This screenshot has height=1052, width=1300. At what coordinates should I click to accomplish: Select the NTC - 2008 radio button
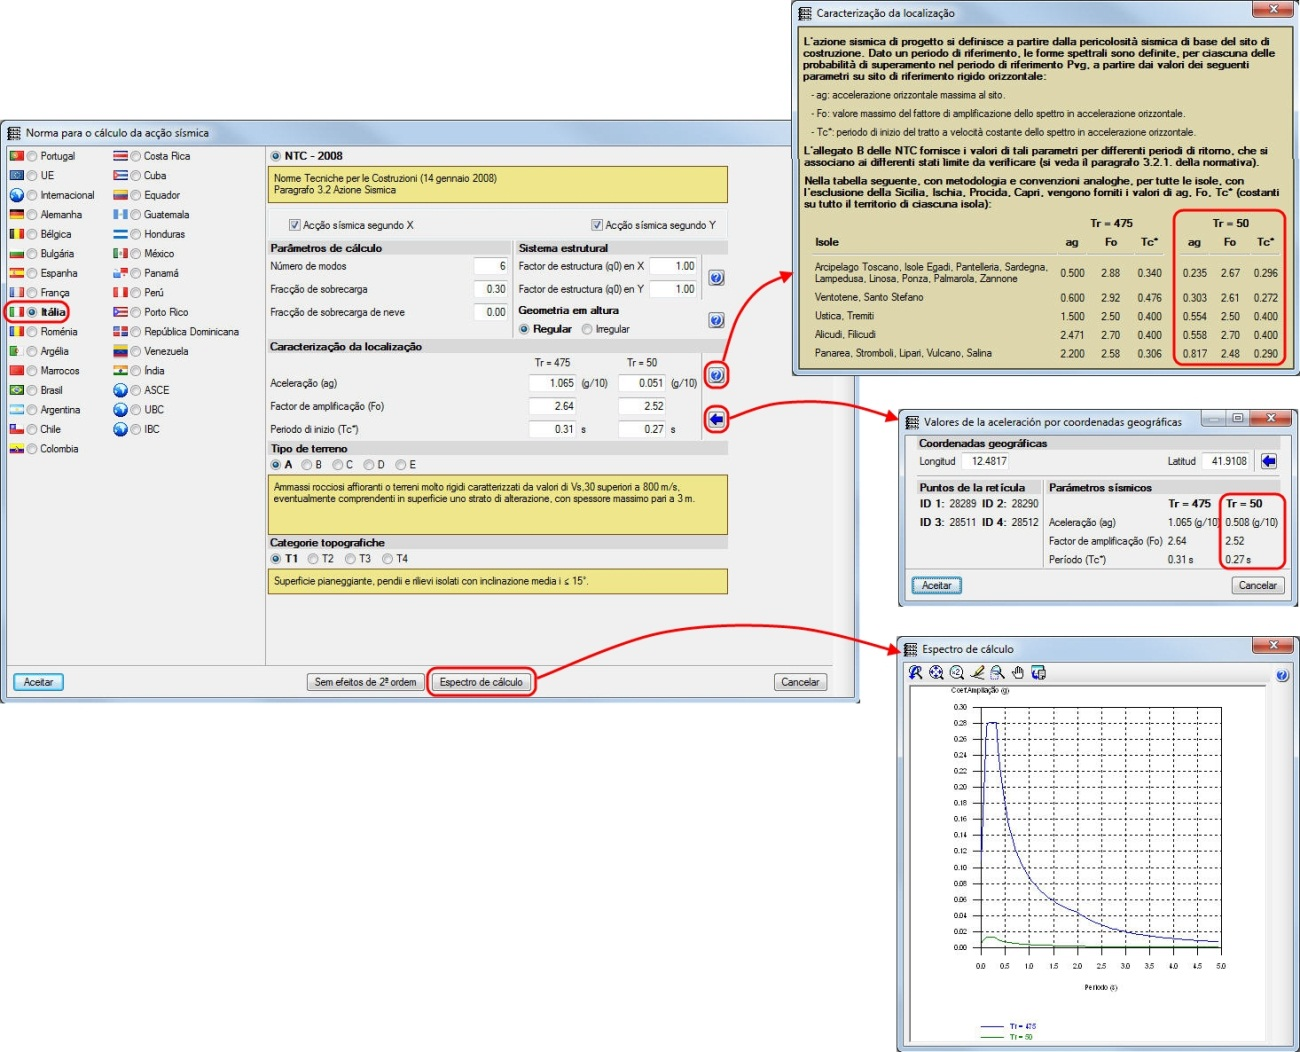[276, 156]
